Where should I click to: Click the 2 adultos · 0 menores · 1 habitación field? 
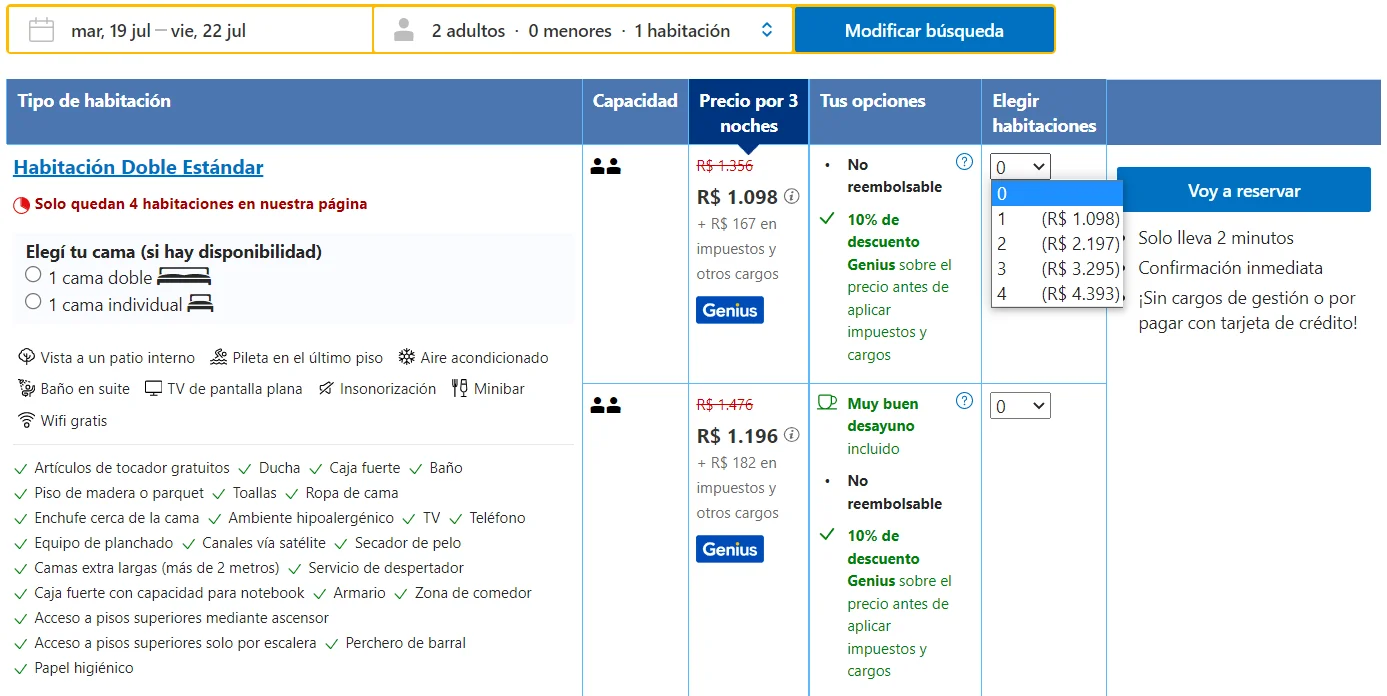[583, 30]
